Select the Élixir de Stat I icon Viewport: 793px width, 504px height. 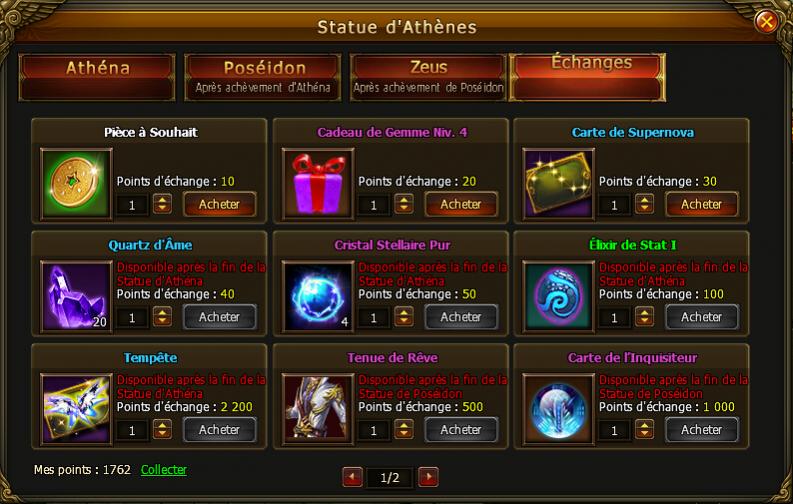coord(559,297)
